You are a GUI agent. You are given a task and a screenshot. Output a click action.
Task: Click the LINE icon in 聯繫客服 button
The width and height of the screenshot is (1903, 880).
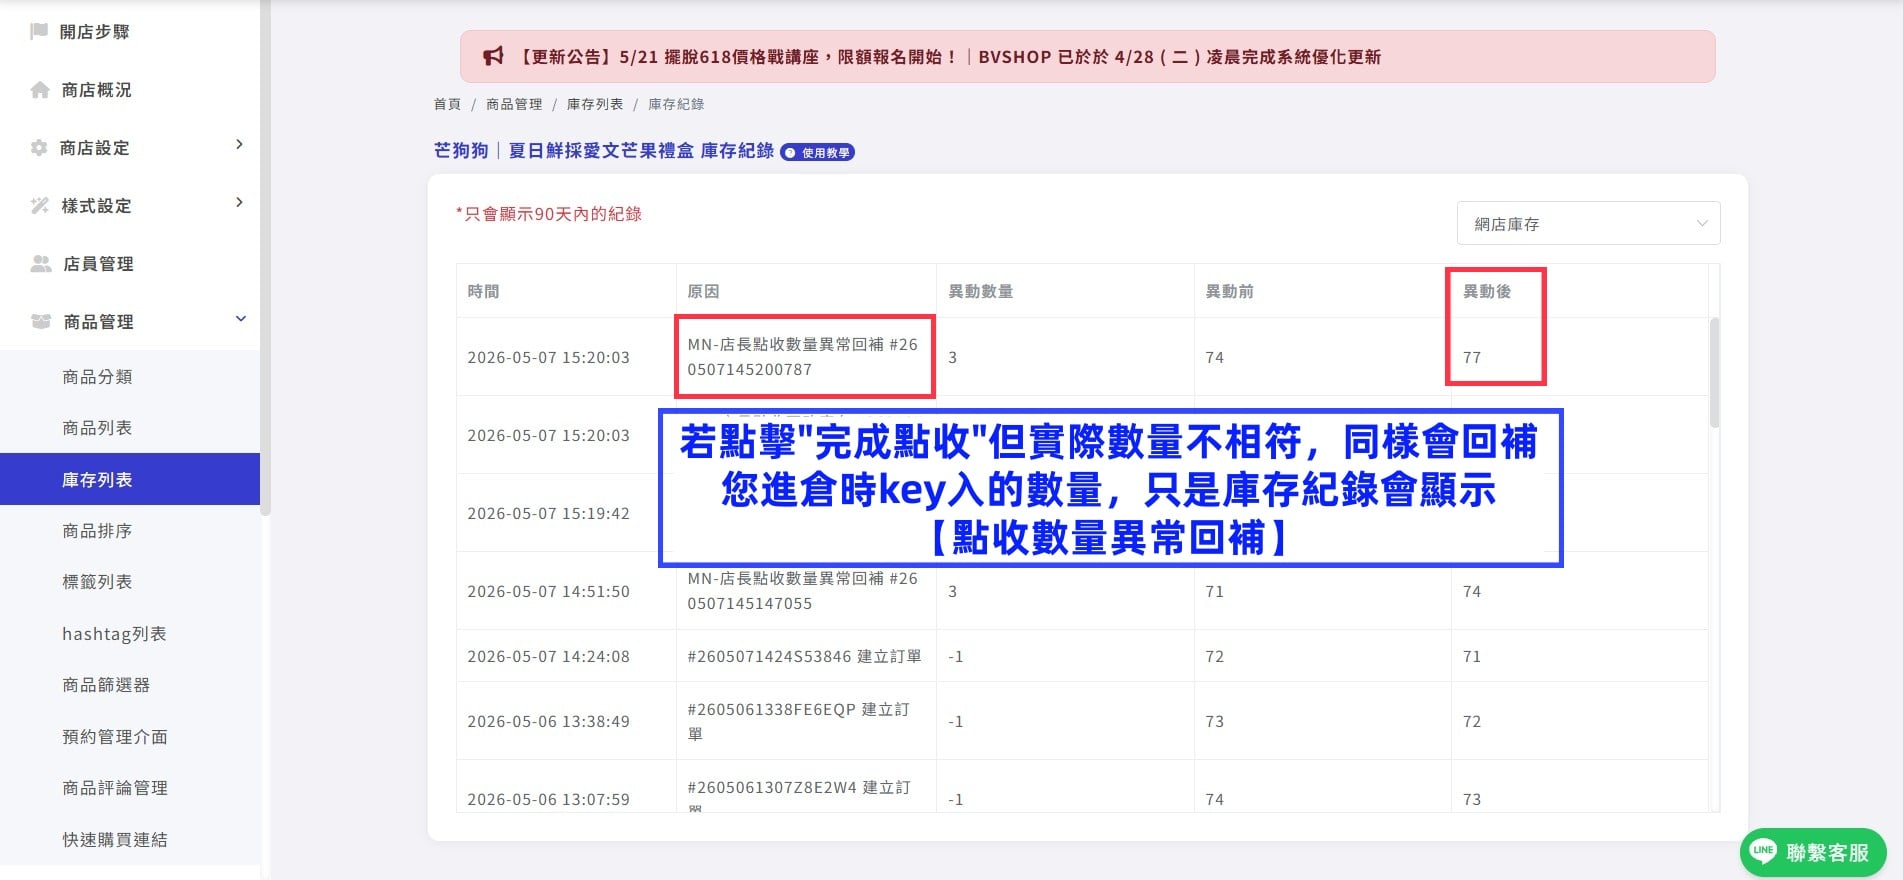tap(1763, 851)
